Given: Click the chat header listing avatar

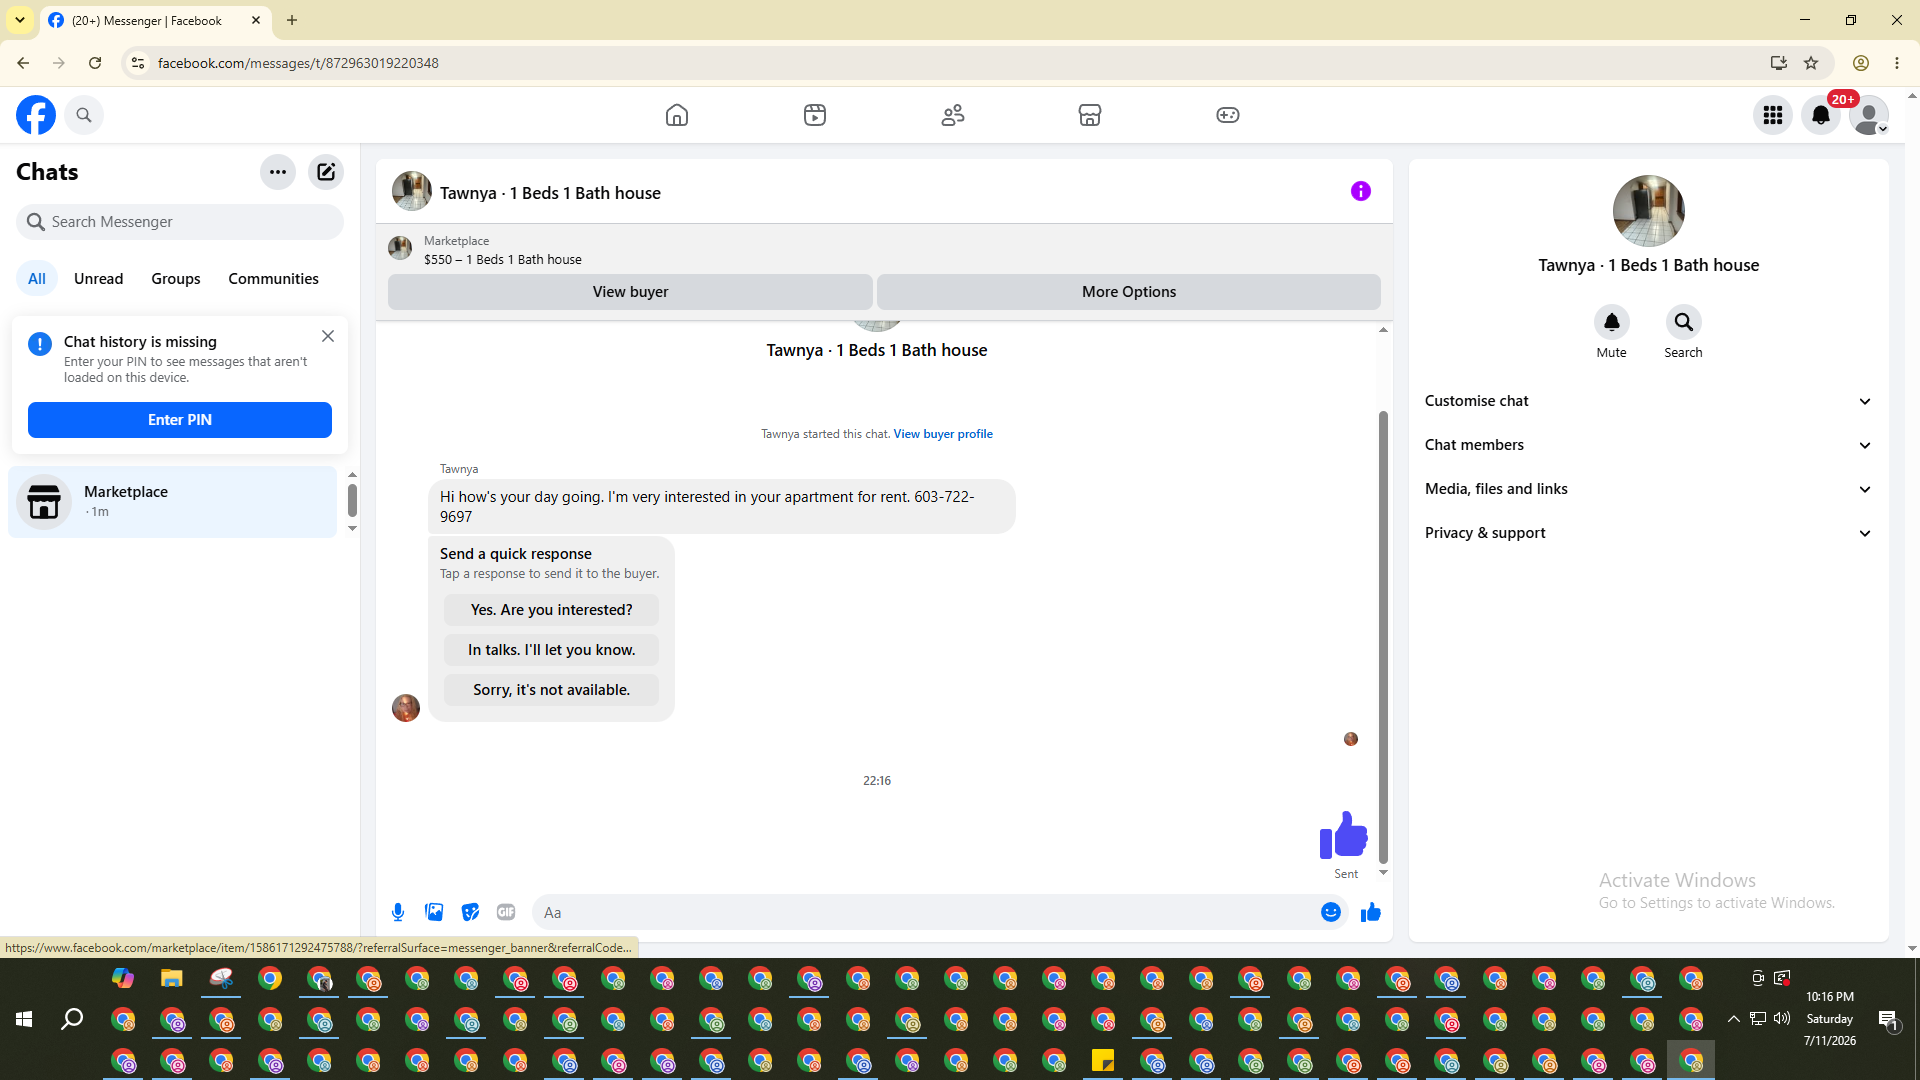Looking at the screenshot, I should 412,191.
